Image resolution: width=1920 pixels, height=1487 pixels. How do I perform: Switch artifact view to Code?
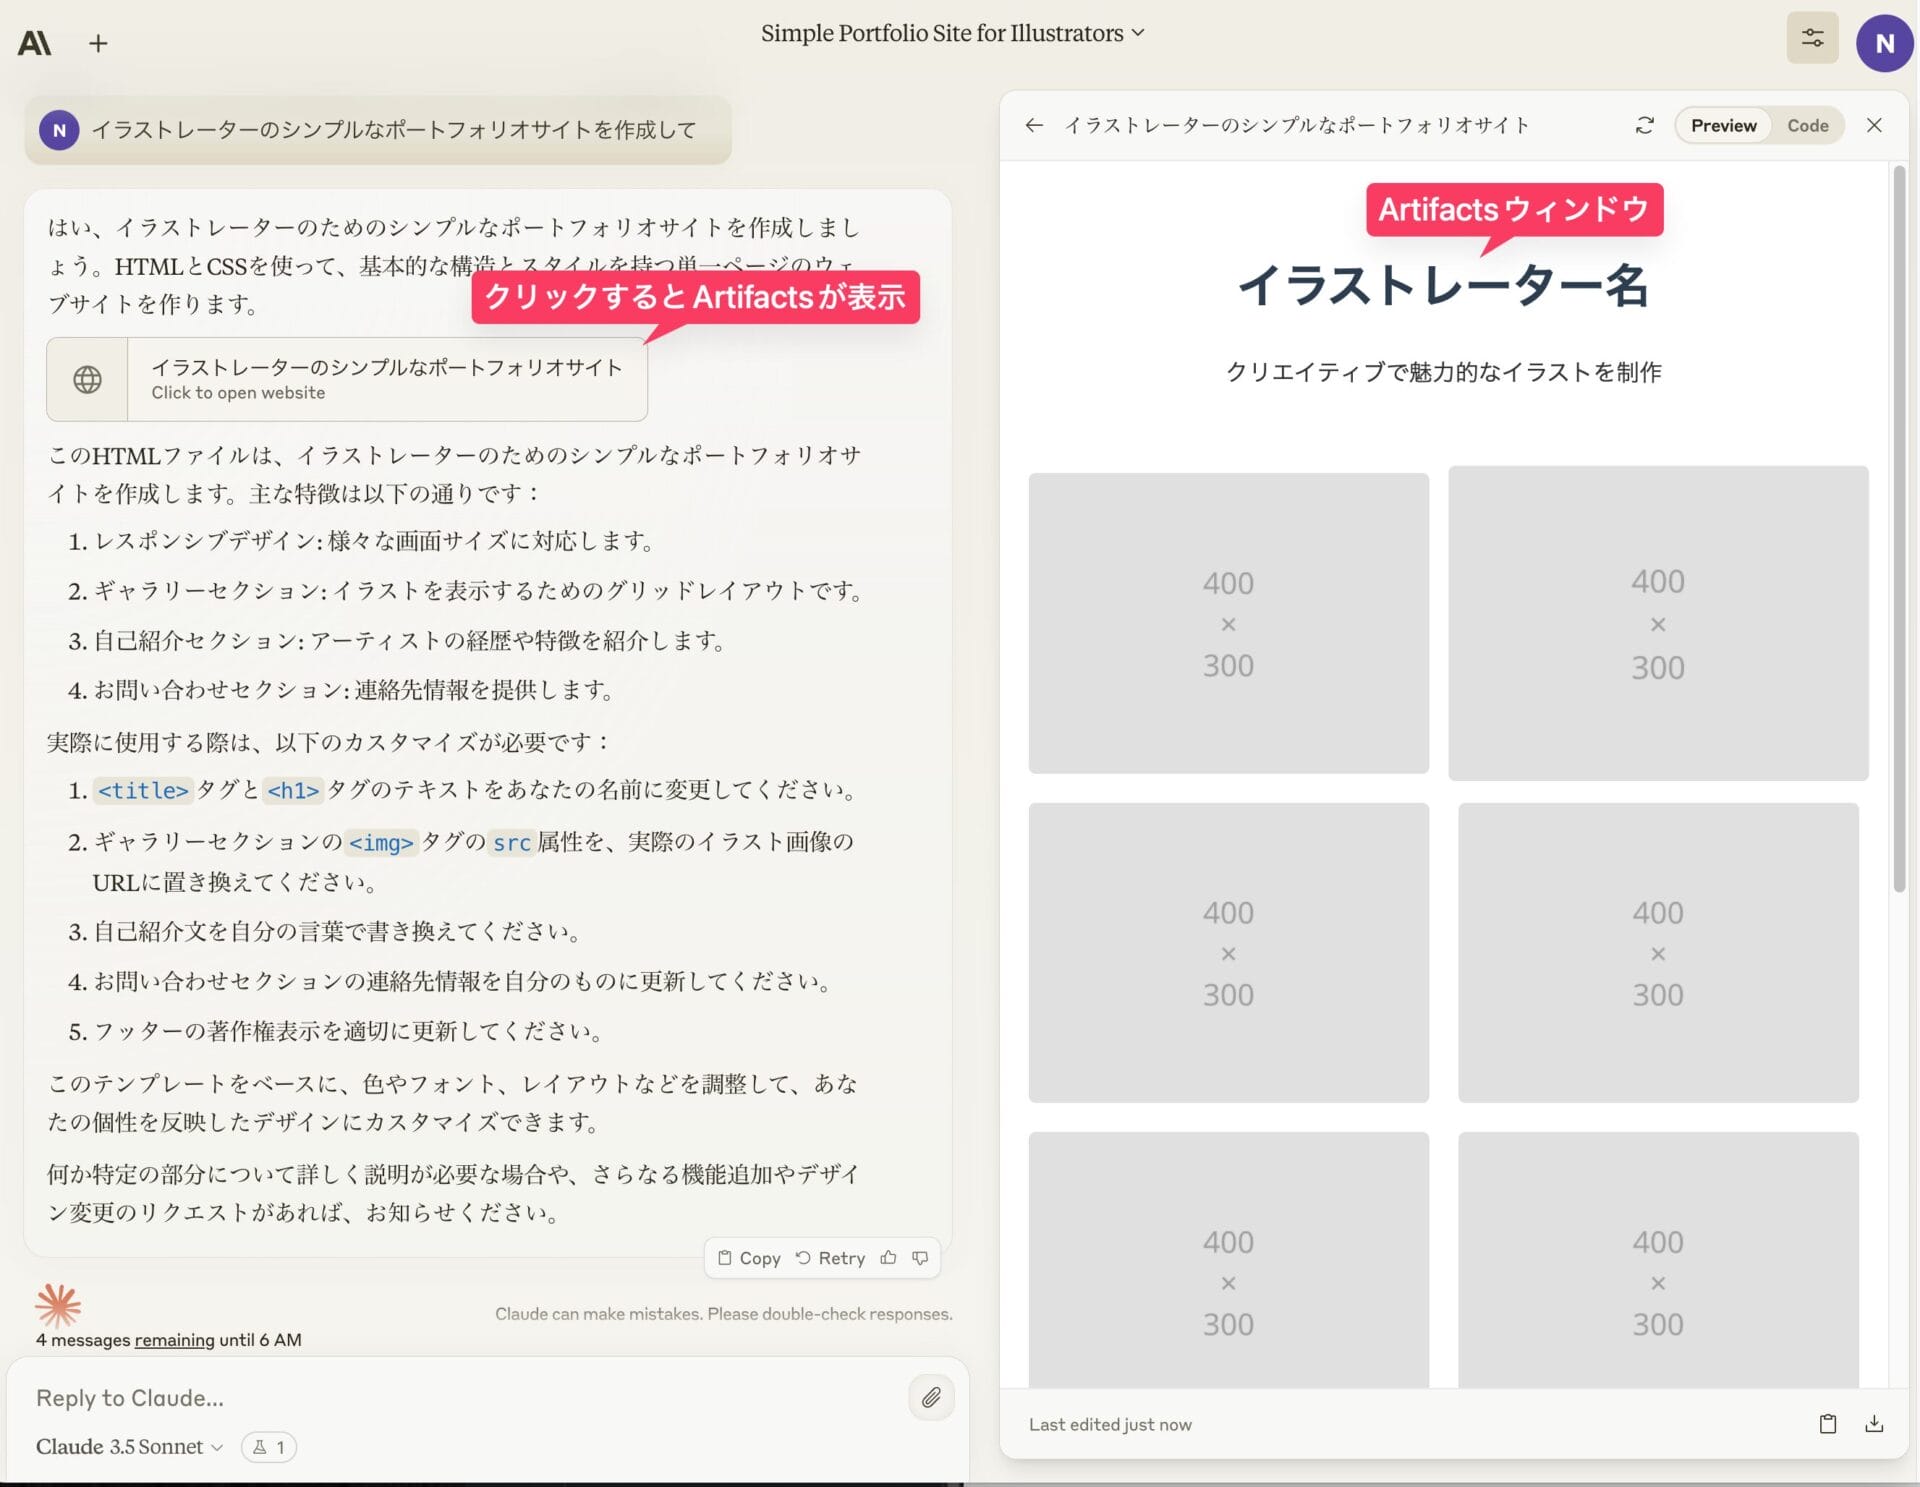1807,125
